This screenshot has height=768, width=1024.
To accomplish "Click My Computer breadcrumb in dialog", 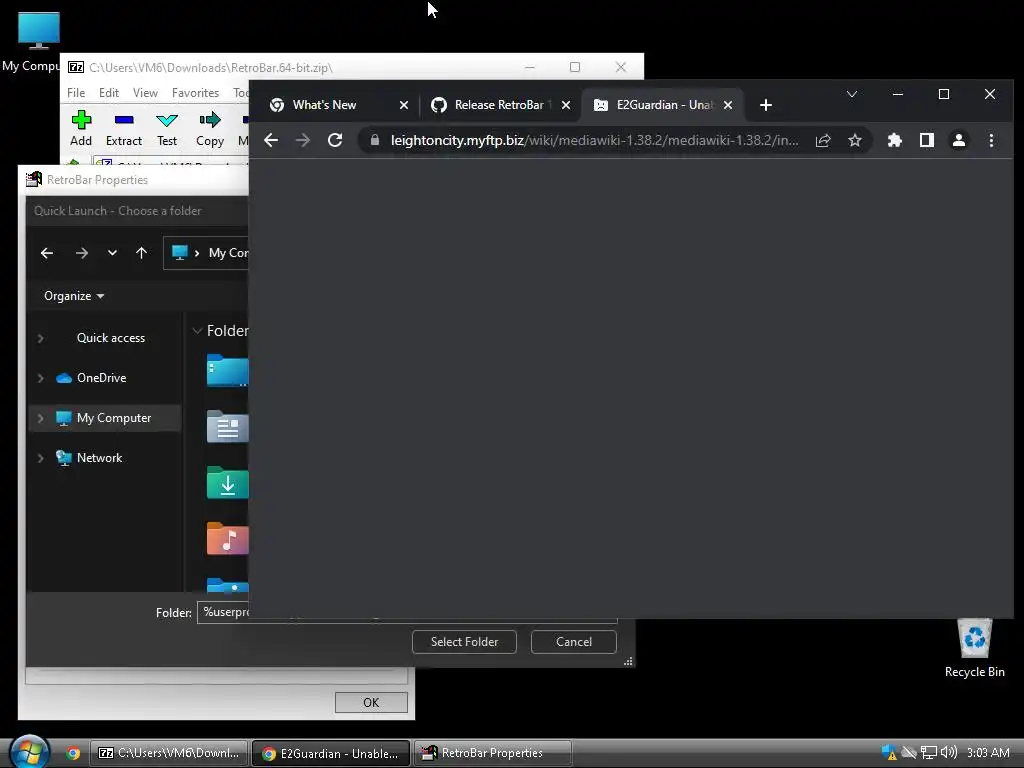I will coord(229,253).
